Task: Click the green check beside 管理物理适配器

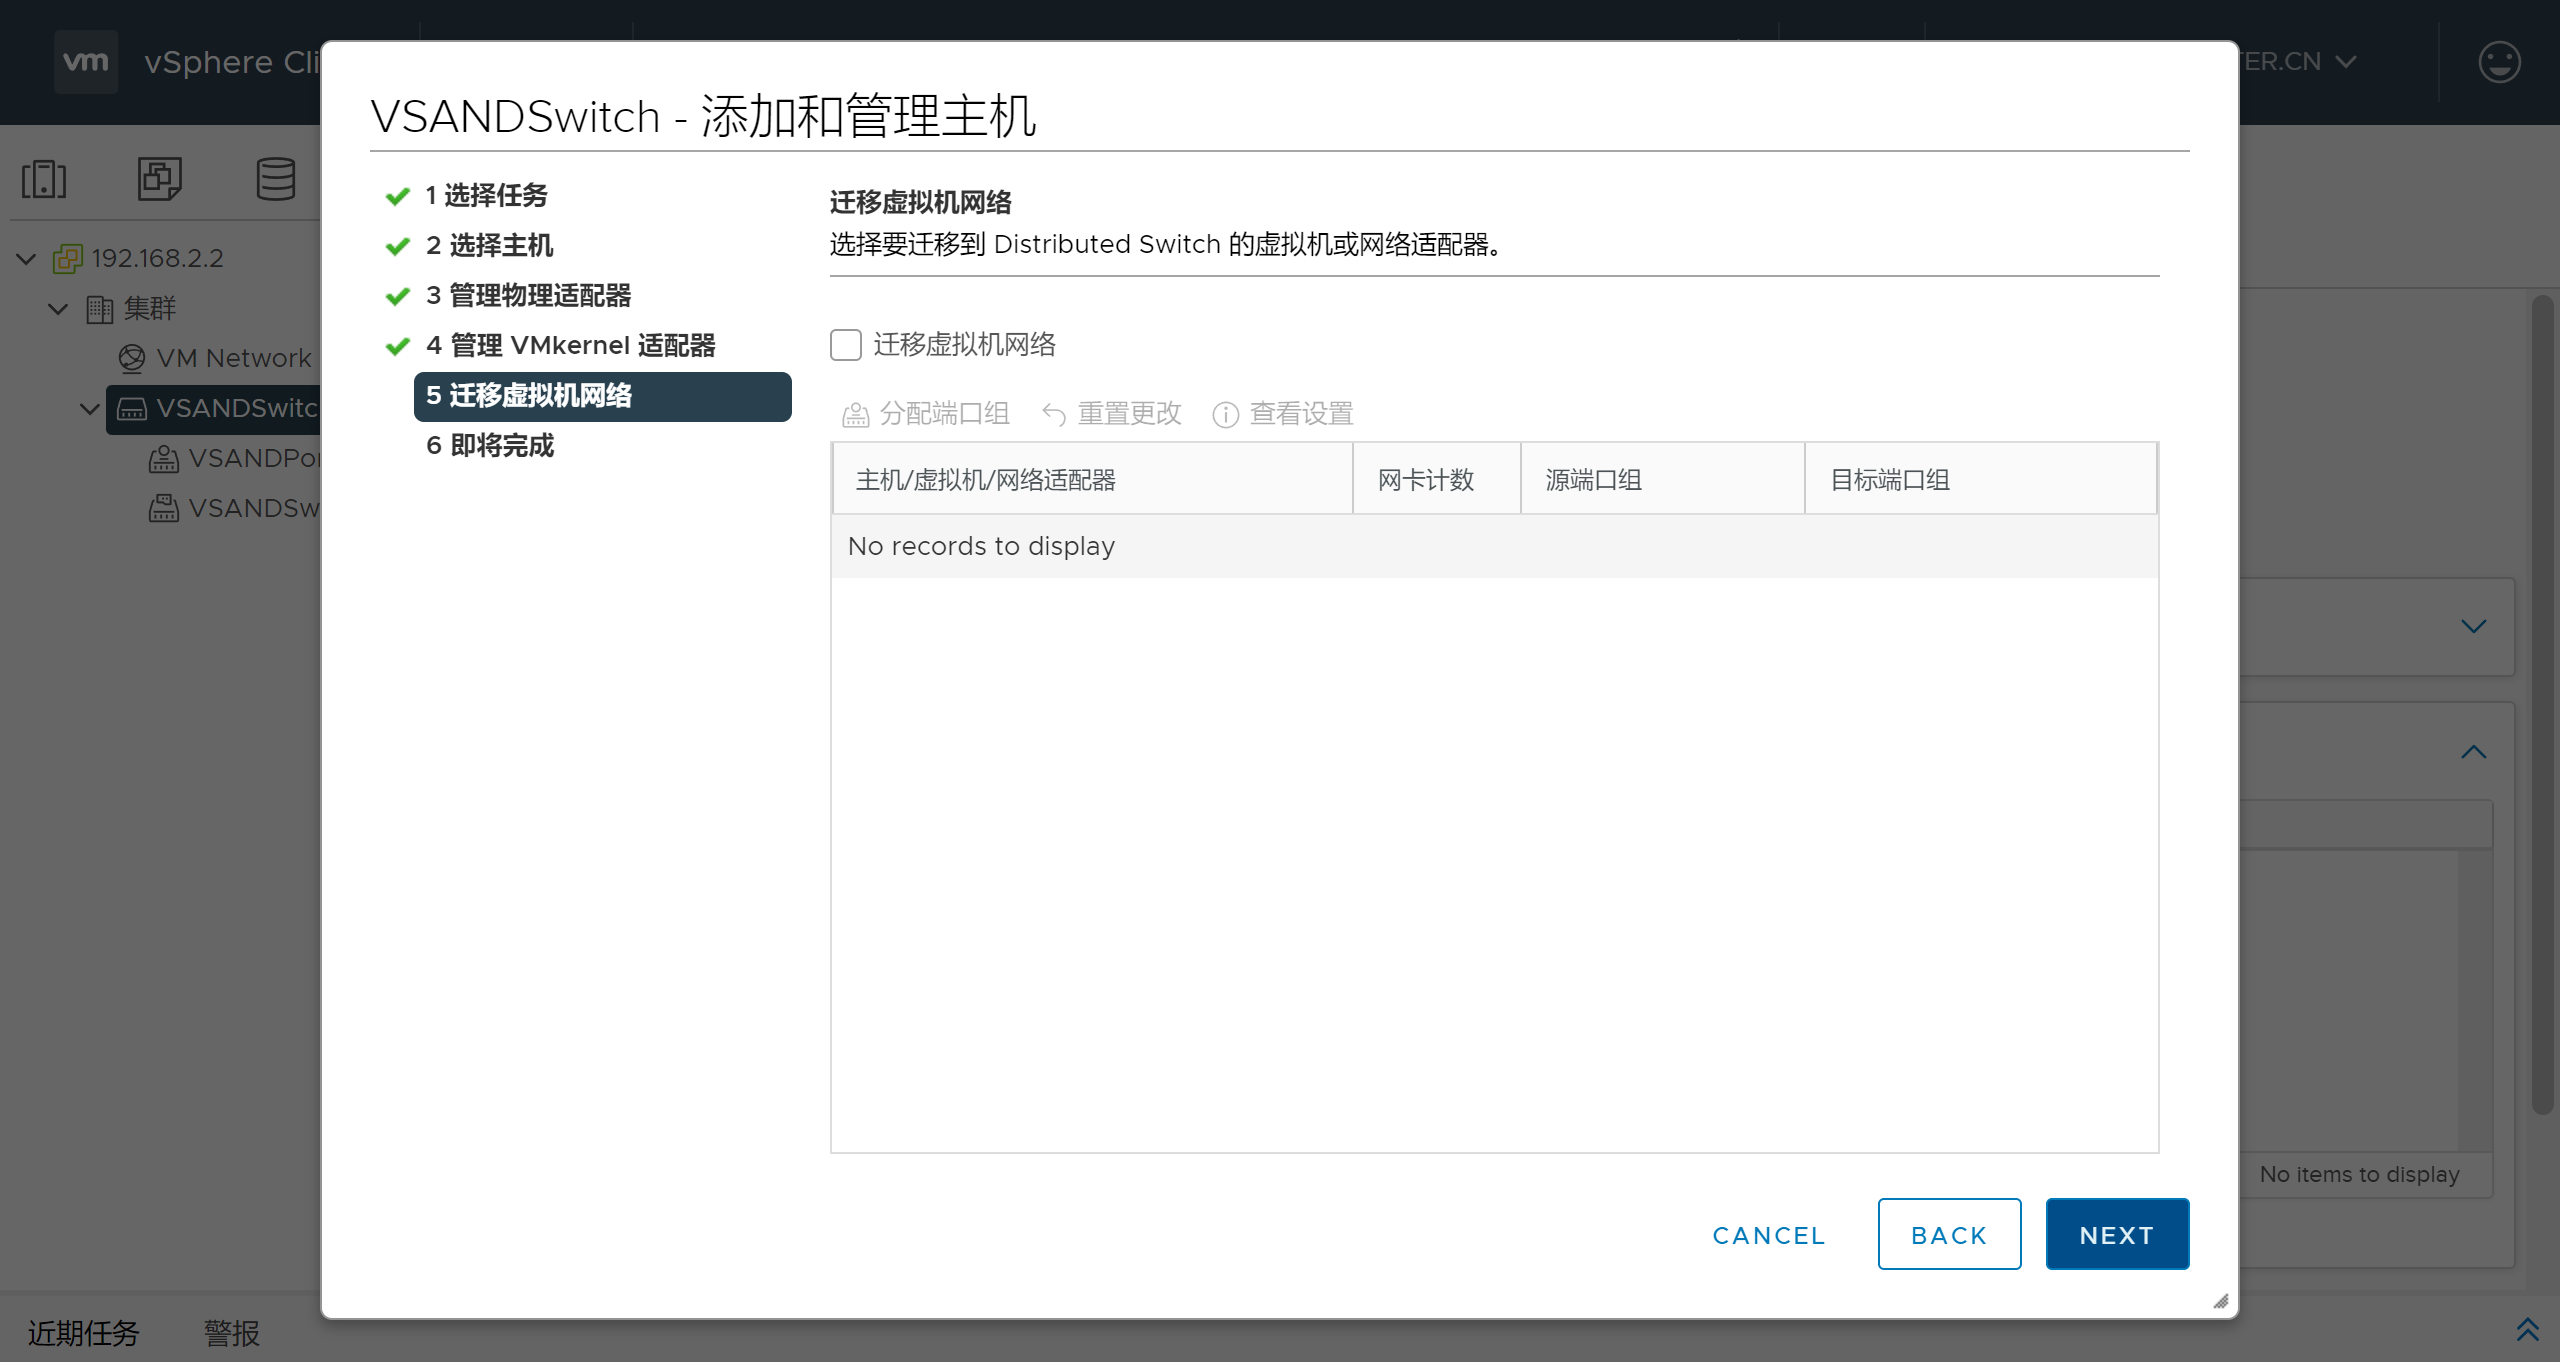Action: [x=398, y=296]
